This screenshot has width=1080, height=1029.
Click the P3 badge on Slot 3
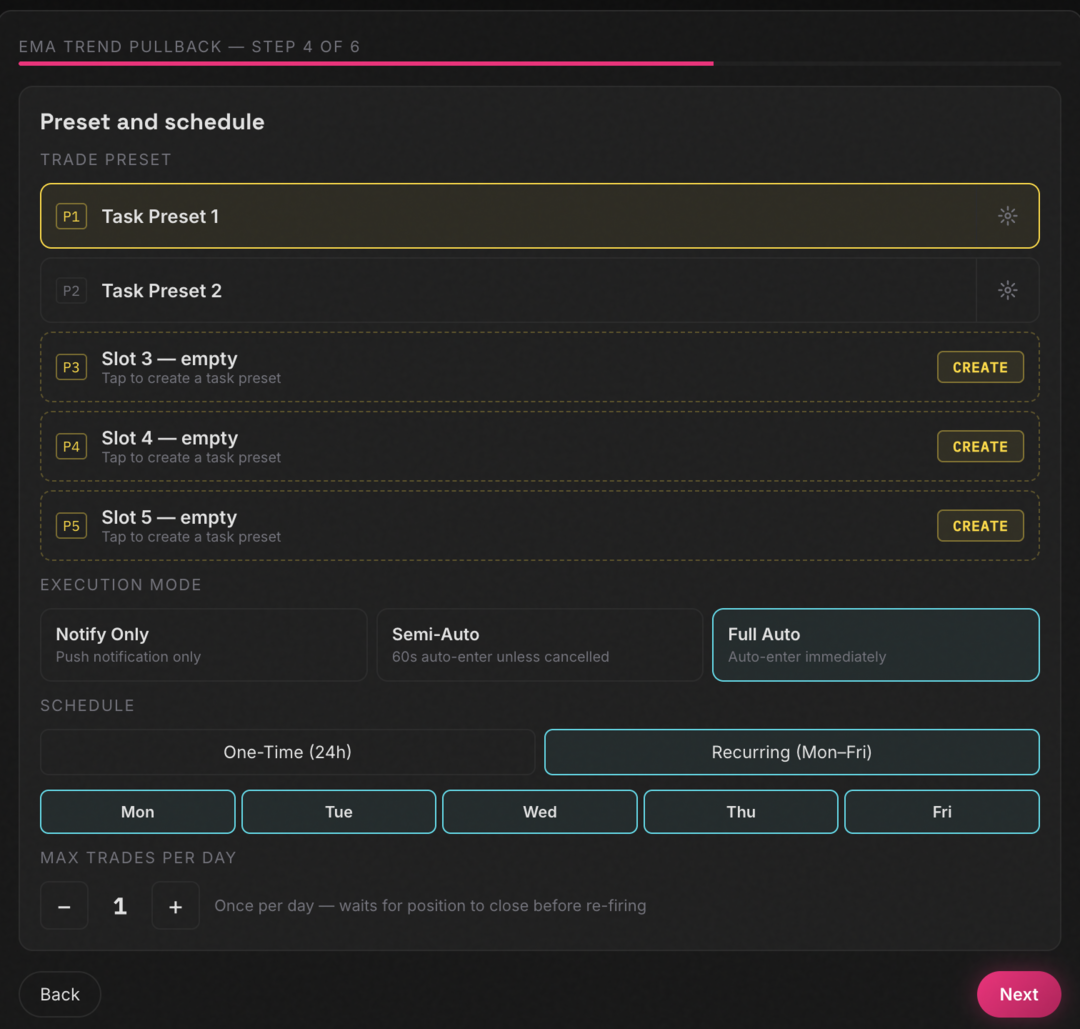click(71, 367)
